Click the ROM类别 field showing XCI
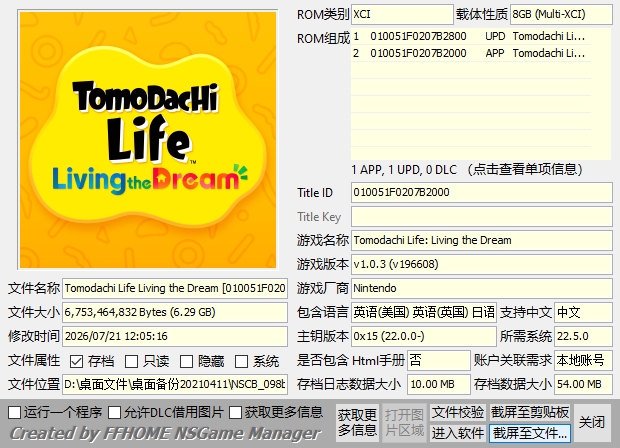 click(x=402, y=15)
